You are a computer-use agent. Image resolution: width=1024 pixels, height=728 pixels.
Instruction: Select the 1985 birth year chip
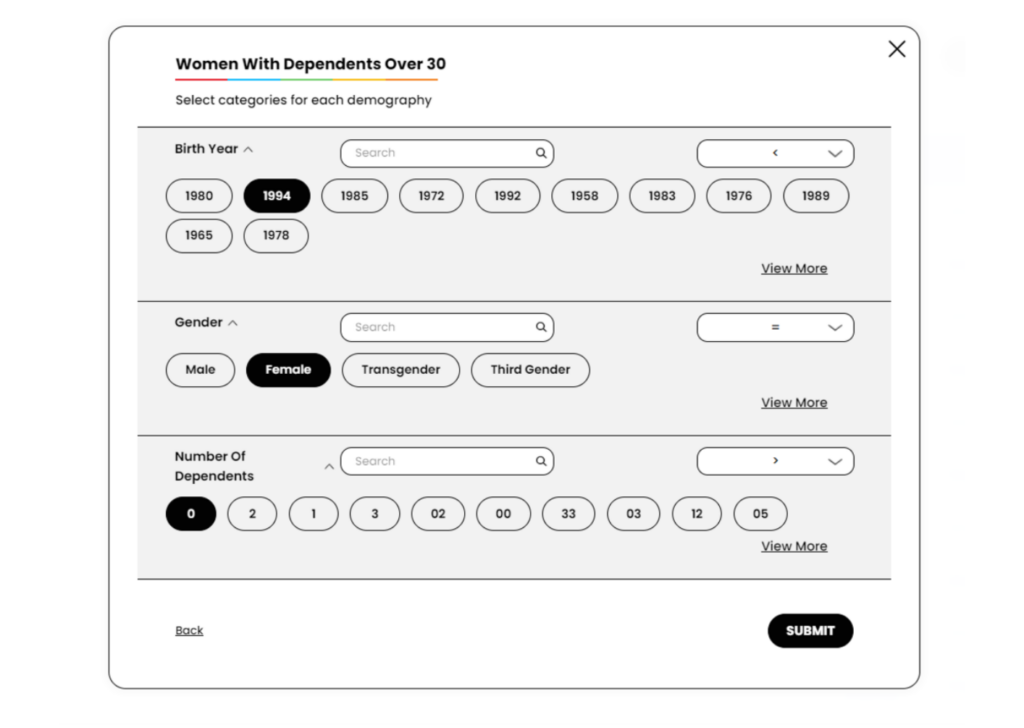(354, 196)
